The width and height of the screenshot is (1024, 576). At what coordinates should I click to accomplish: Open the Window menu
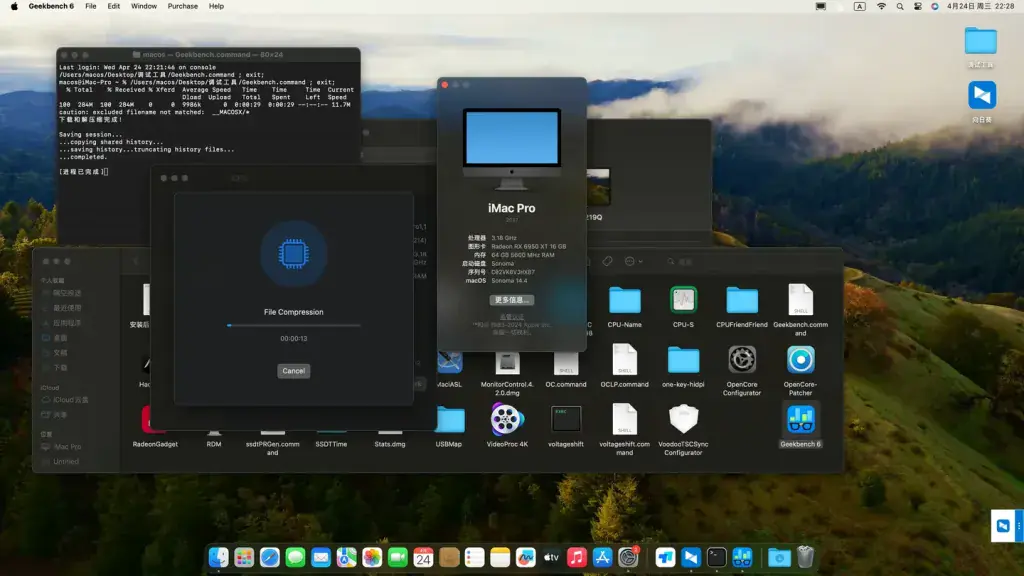pos(144,6)
